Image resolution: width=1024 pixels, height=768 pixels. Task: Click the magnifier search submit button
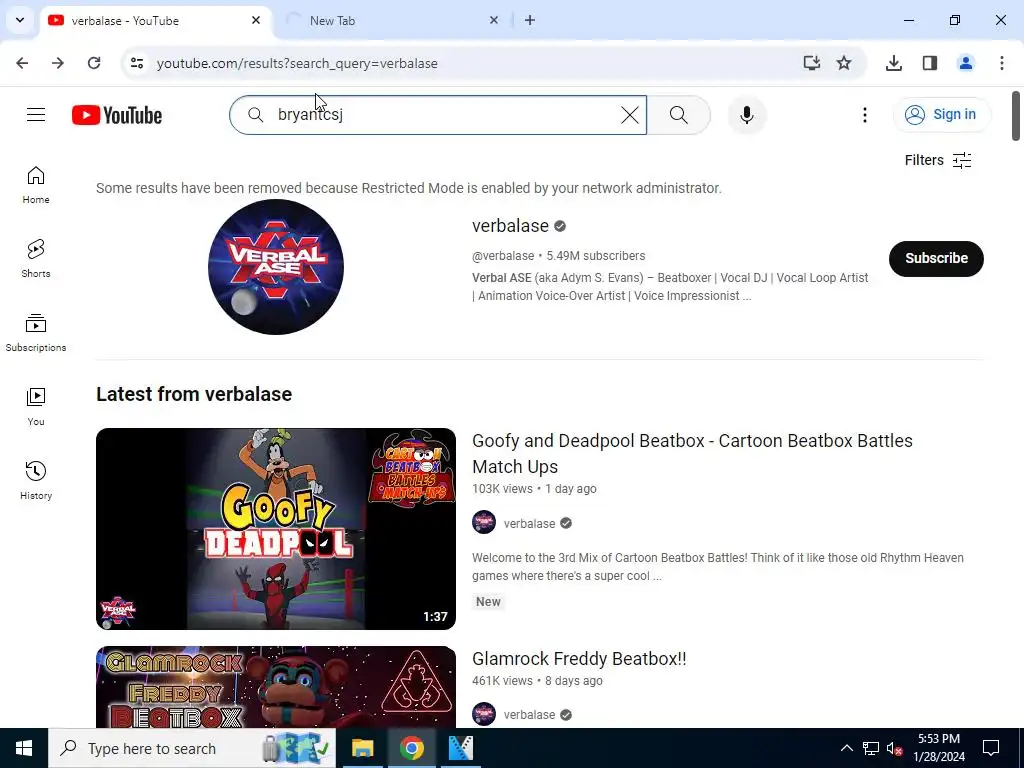click(679, 115)
